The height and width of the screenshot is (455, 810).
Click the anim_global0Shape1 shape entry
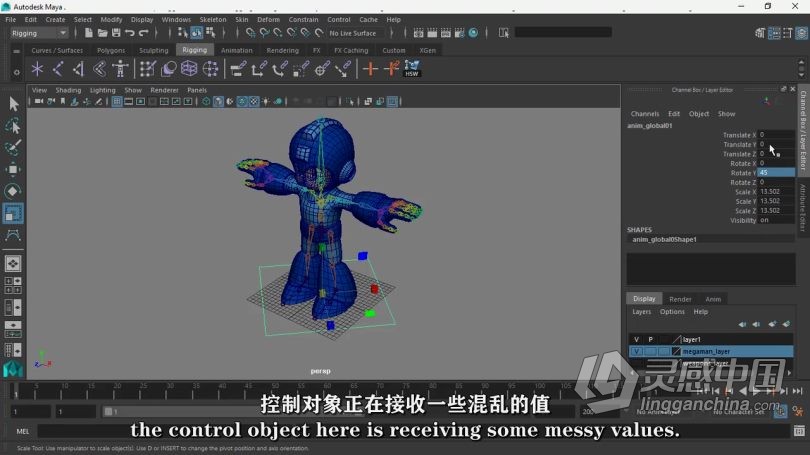(x=664, y=240)
